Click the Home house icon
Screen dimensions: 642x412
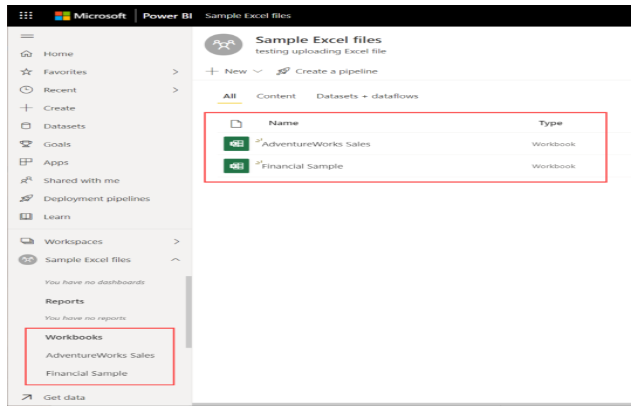tap(26, 54)
